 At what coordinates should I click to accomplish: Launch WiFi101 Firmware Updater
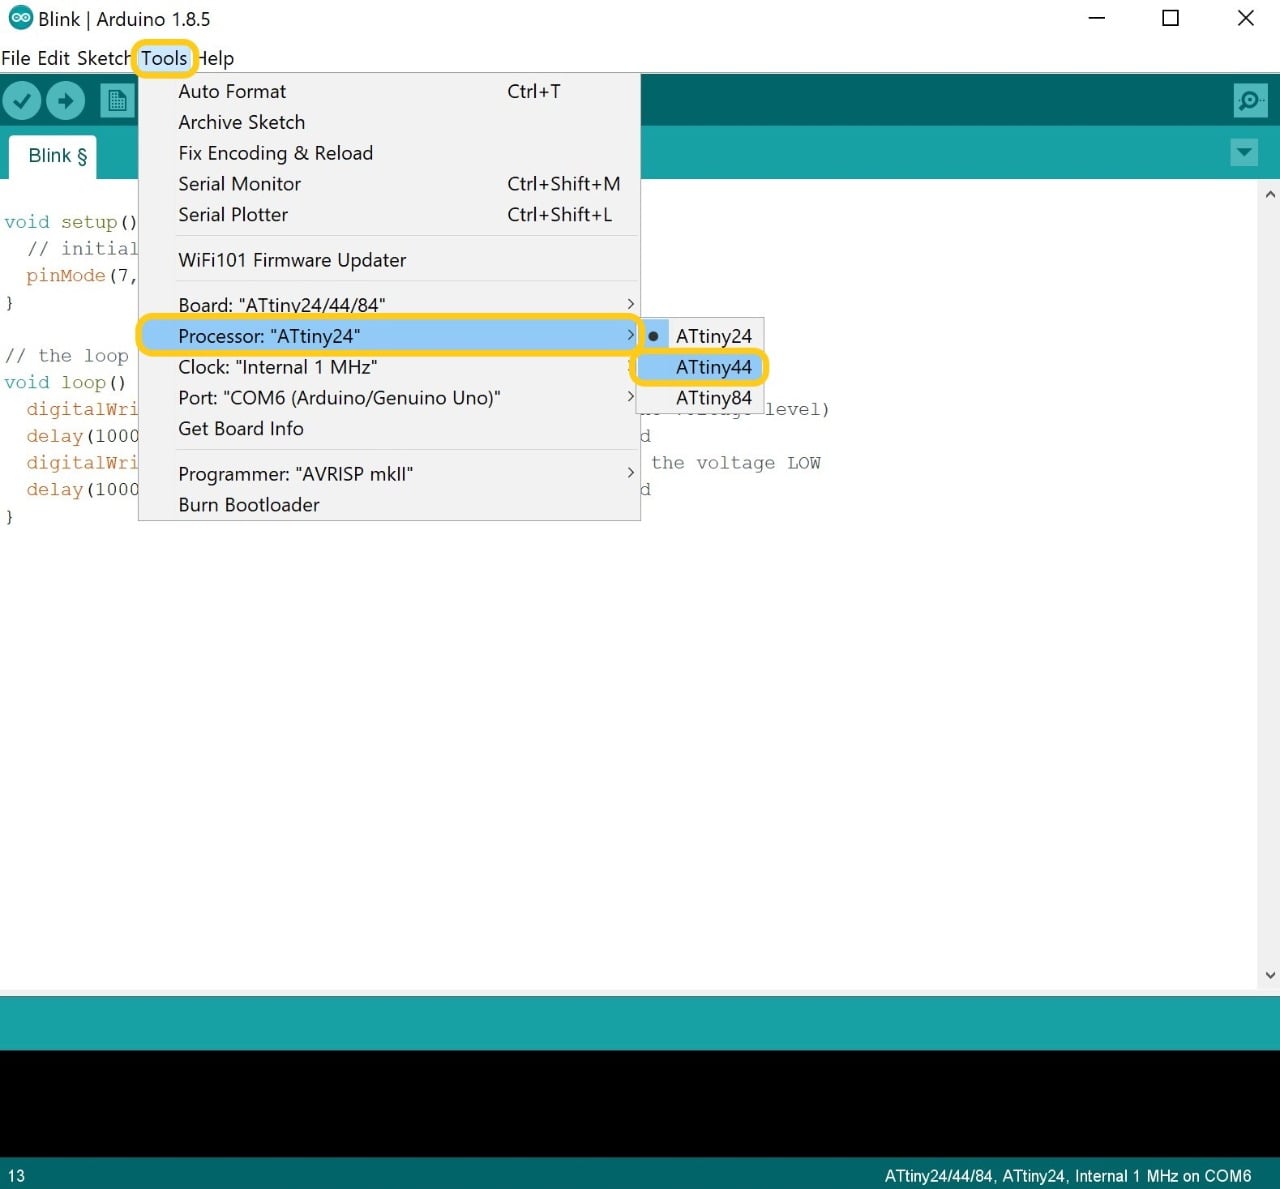click(389, 260)
